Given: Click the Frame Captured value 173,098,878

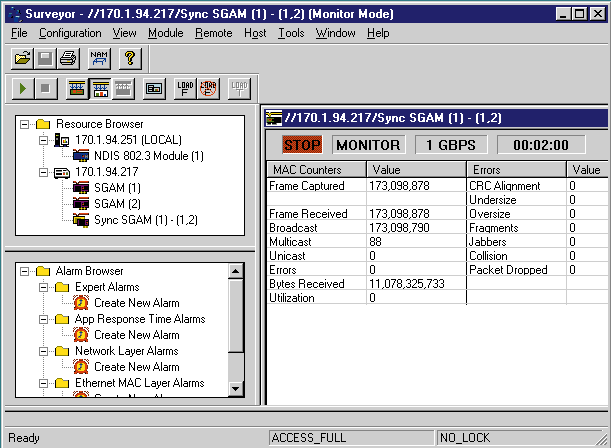Looking at the screenshot, I should [399, 186].
